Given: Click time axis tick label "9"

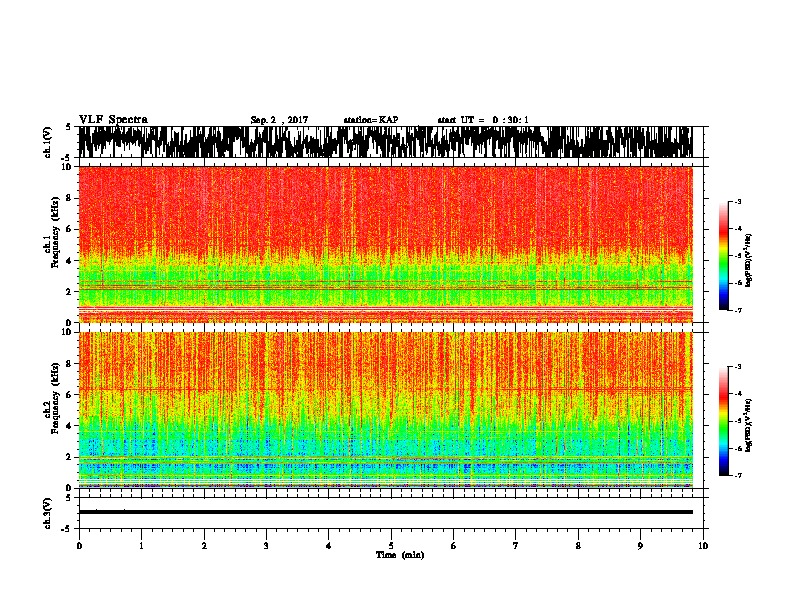Looking at the screenshot, I should pos(640,546).
